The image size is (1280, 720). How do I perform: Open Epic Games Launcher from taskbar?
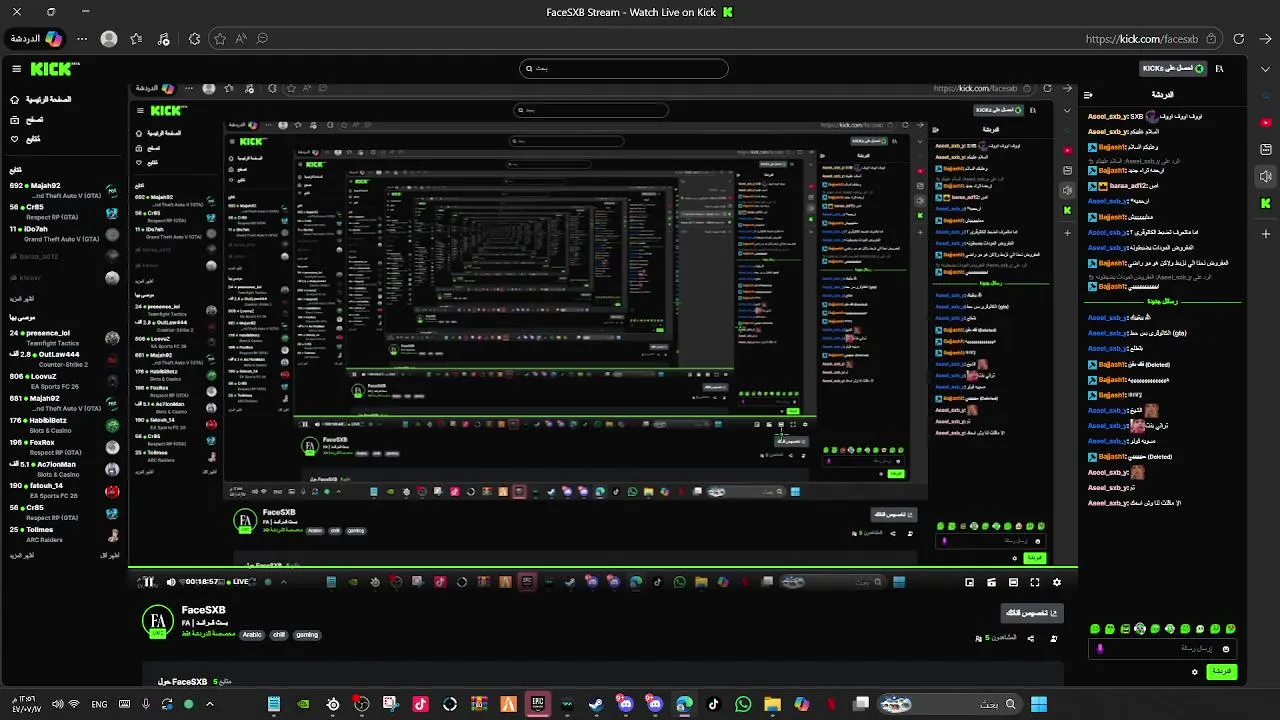[x=537, y=704]
